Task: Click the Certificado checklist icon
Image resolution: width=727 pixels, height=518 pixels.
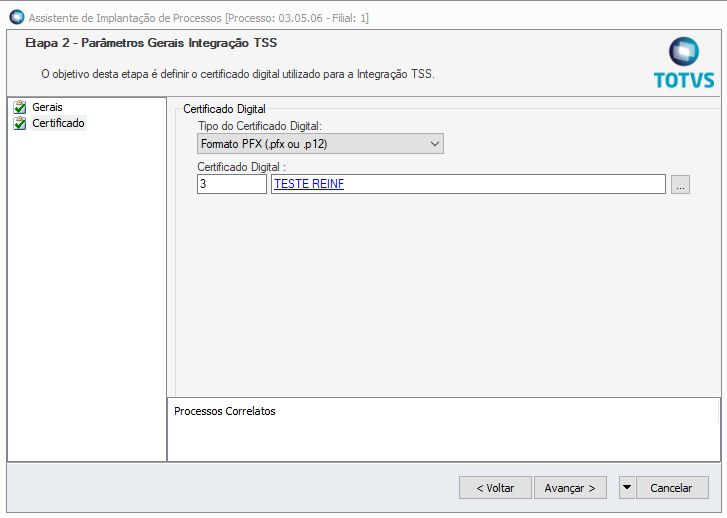Action: click(x=20, y=123)
